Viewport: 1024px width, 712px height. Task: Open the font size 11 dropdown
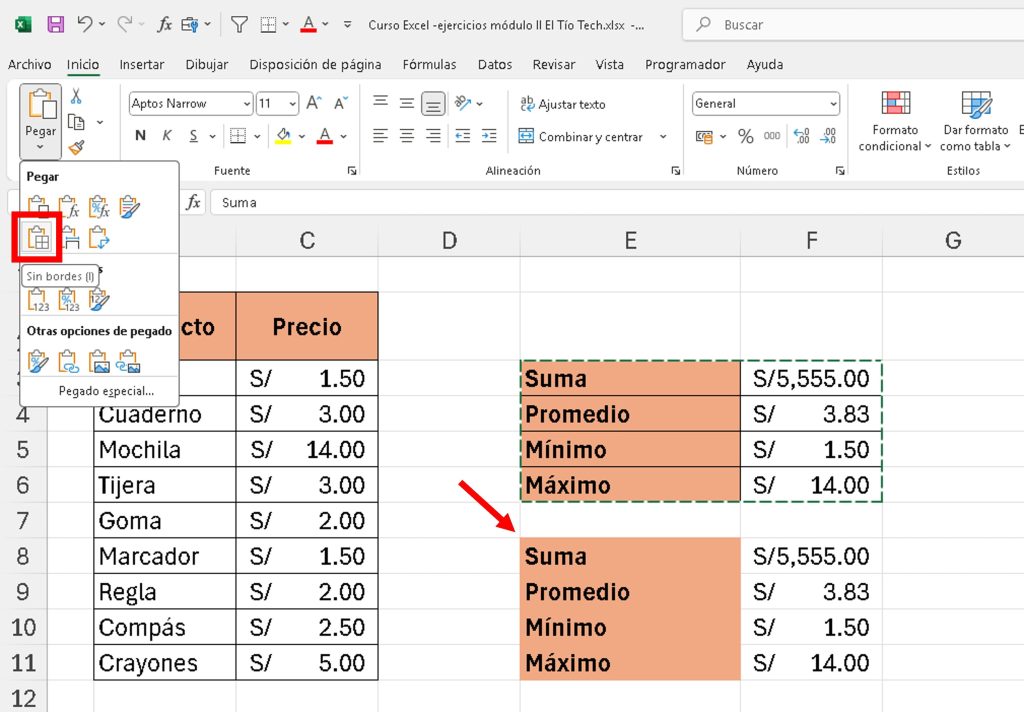293,104
